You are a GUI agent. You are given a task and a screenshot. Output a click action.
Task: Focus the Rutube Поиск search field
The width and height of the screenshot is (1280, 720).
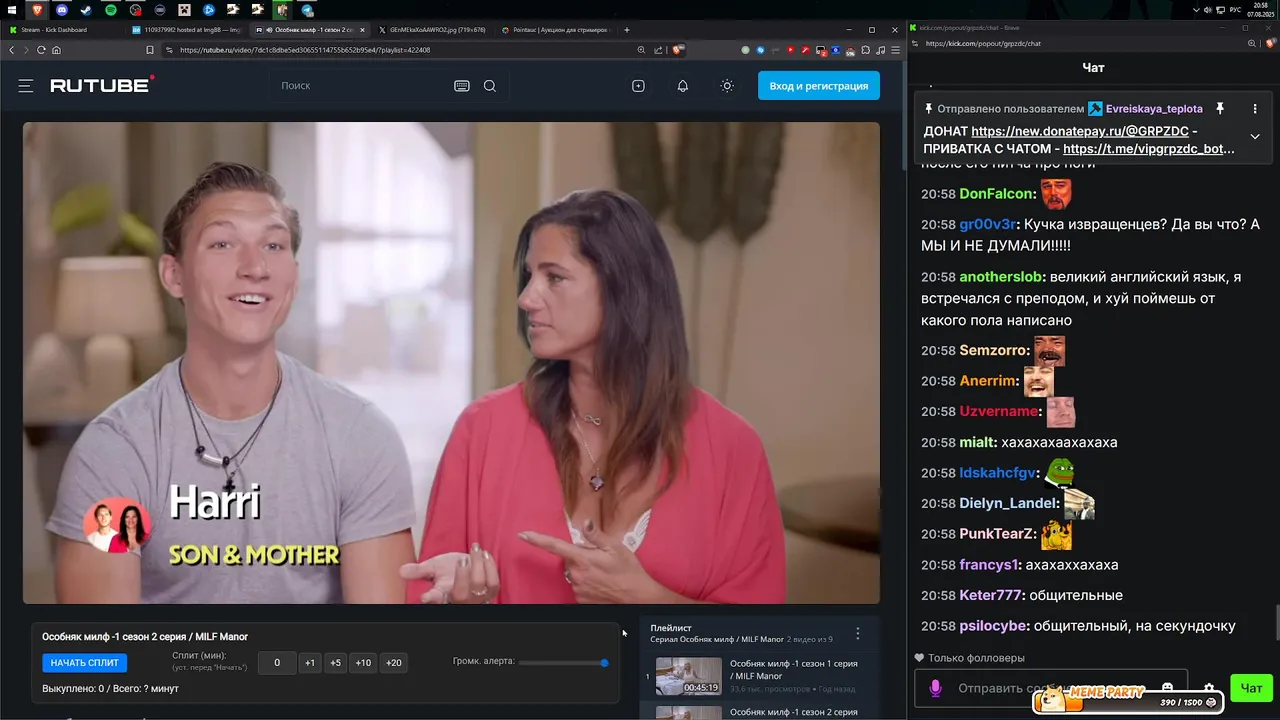click(360, 86)
